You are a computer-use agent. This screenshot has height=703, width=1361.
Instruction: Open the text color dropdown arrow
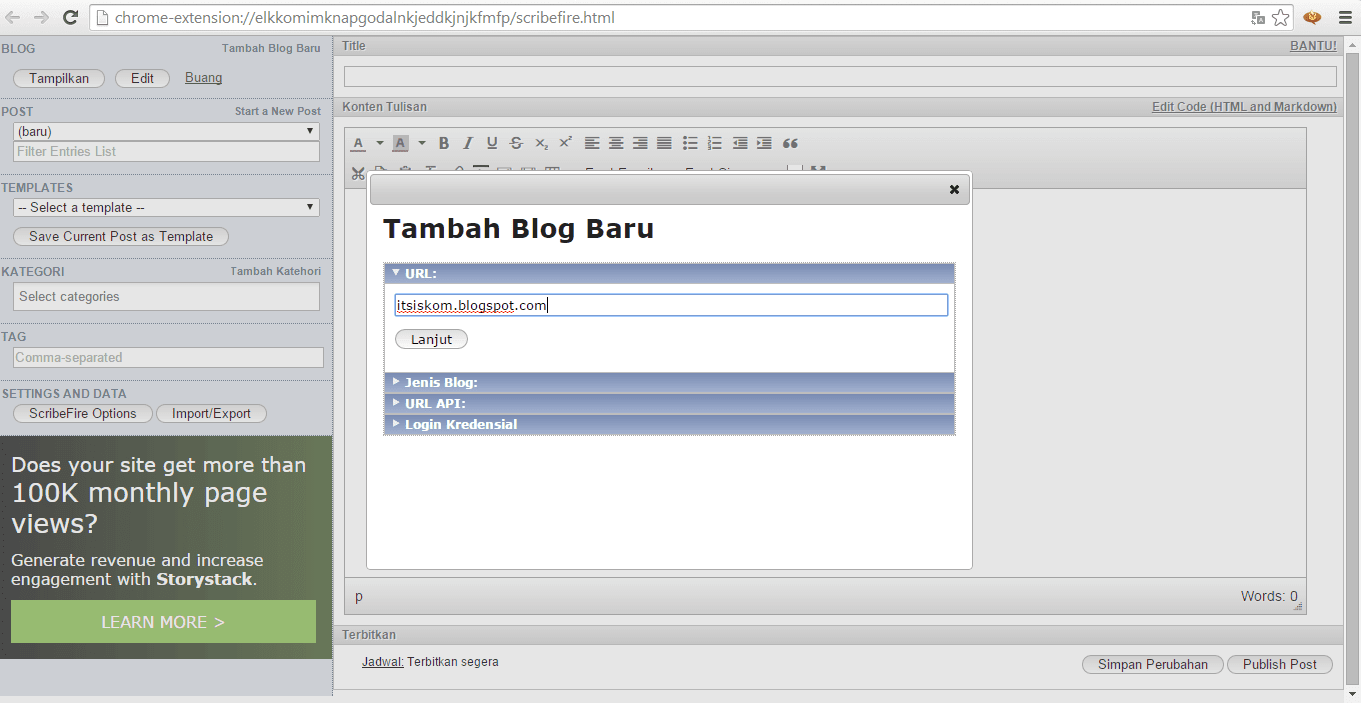378,143
